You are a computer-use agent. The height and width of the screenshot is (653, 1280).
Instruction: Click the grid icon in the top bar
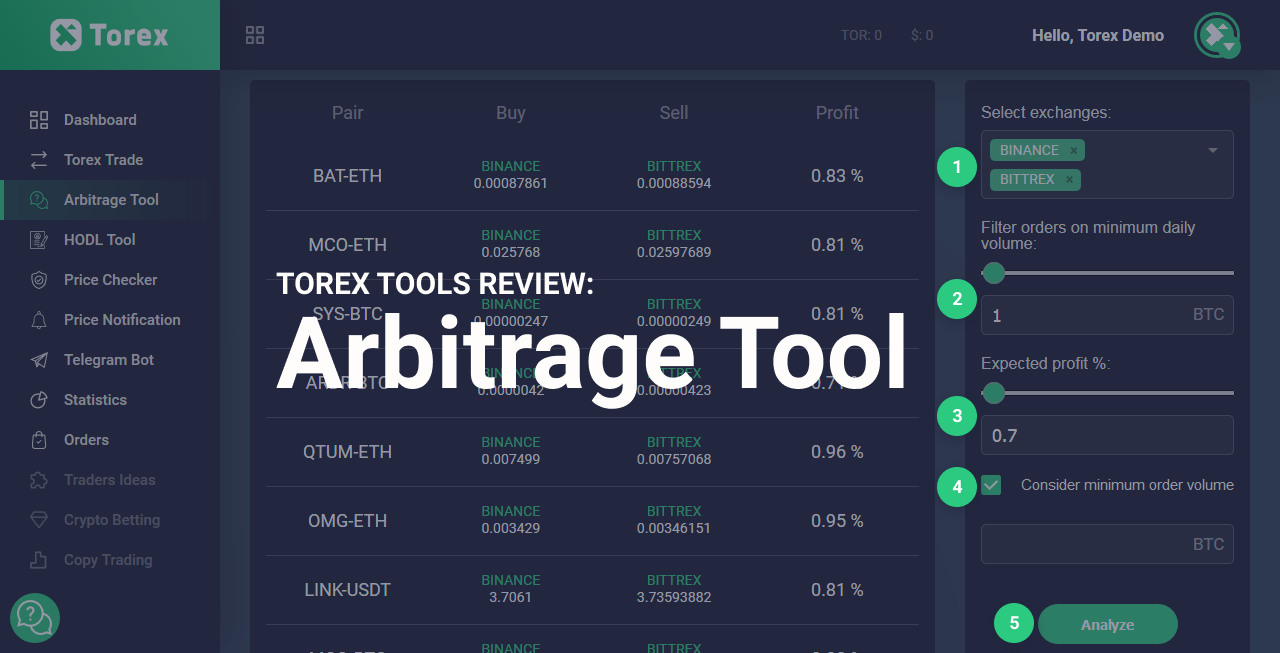[x=254, y=34]
